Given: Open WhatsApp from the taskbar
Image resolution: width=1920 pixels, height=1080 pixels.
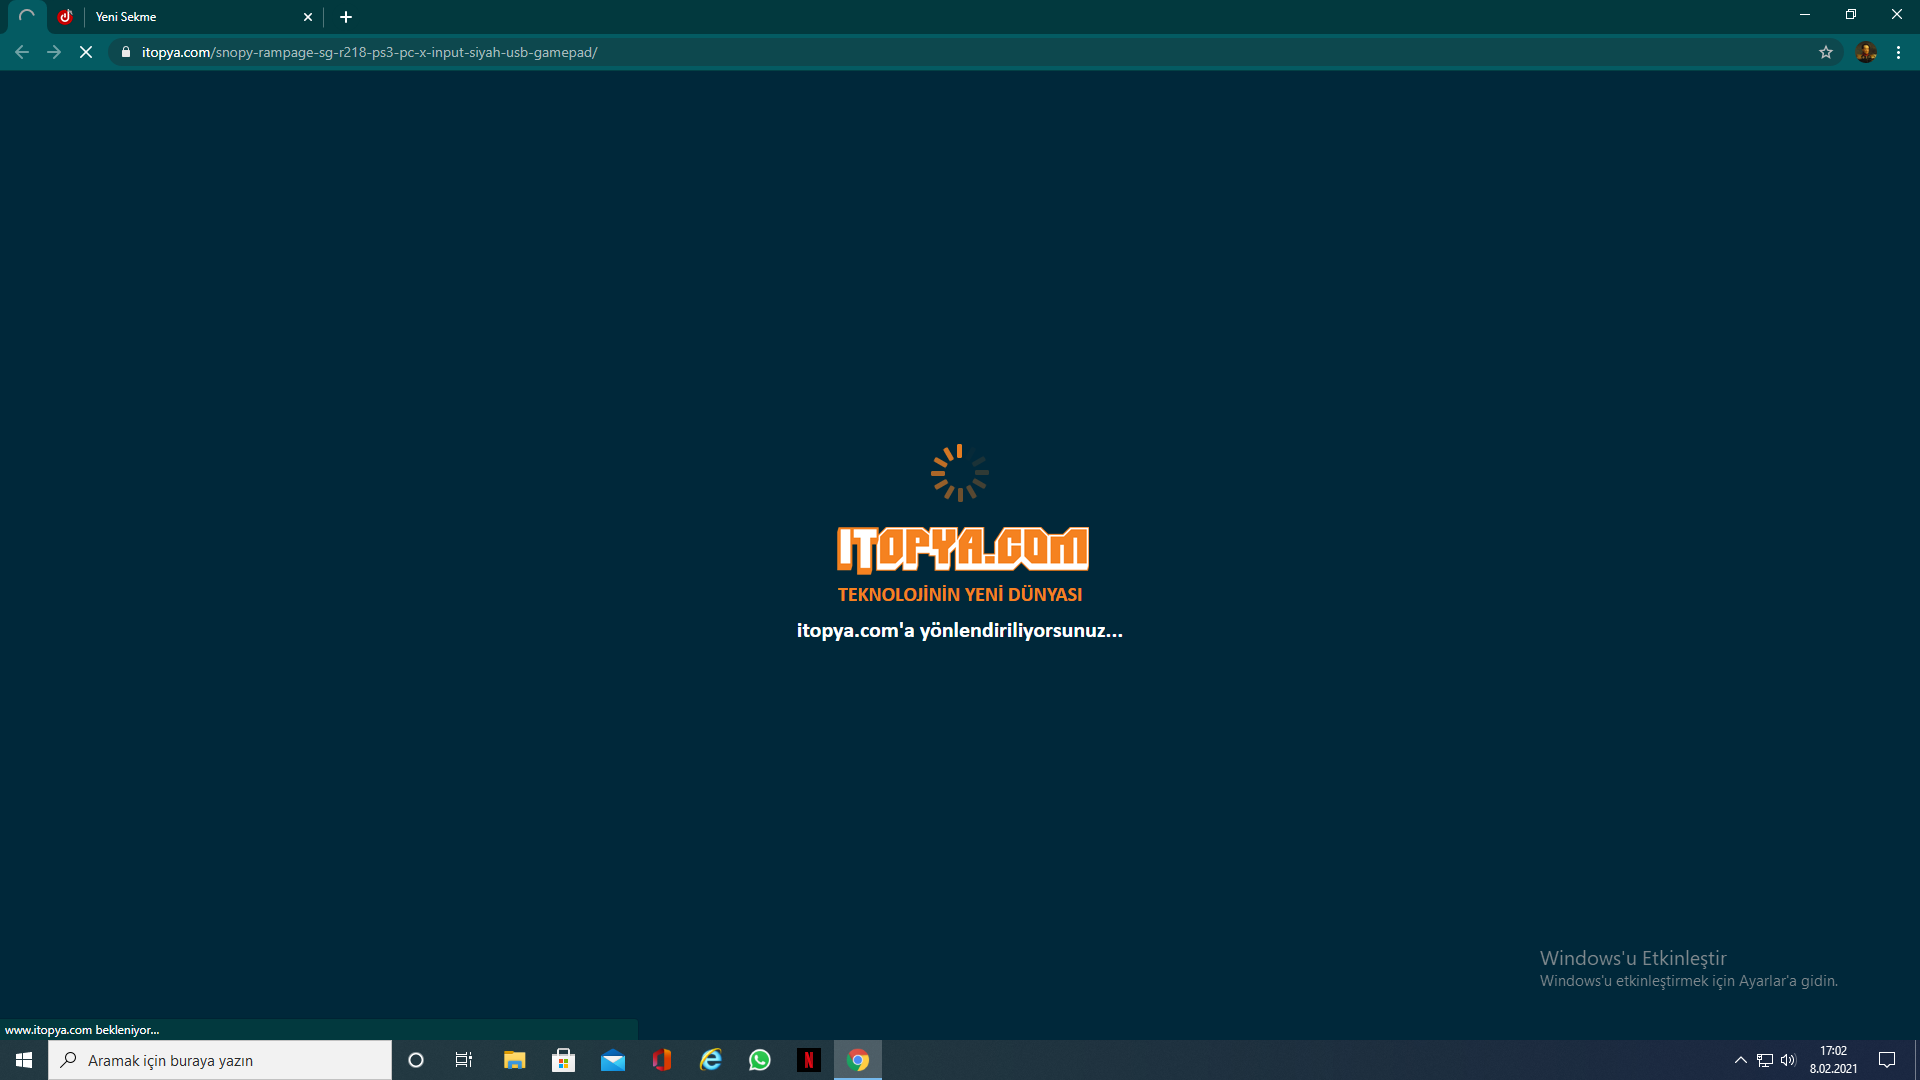Looking at the screenshot, I should (760, 1060).
